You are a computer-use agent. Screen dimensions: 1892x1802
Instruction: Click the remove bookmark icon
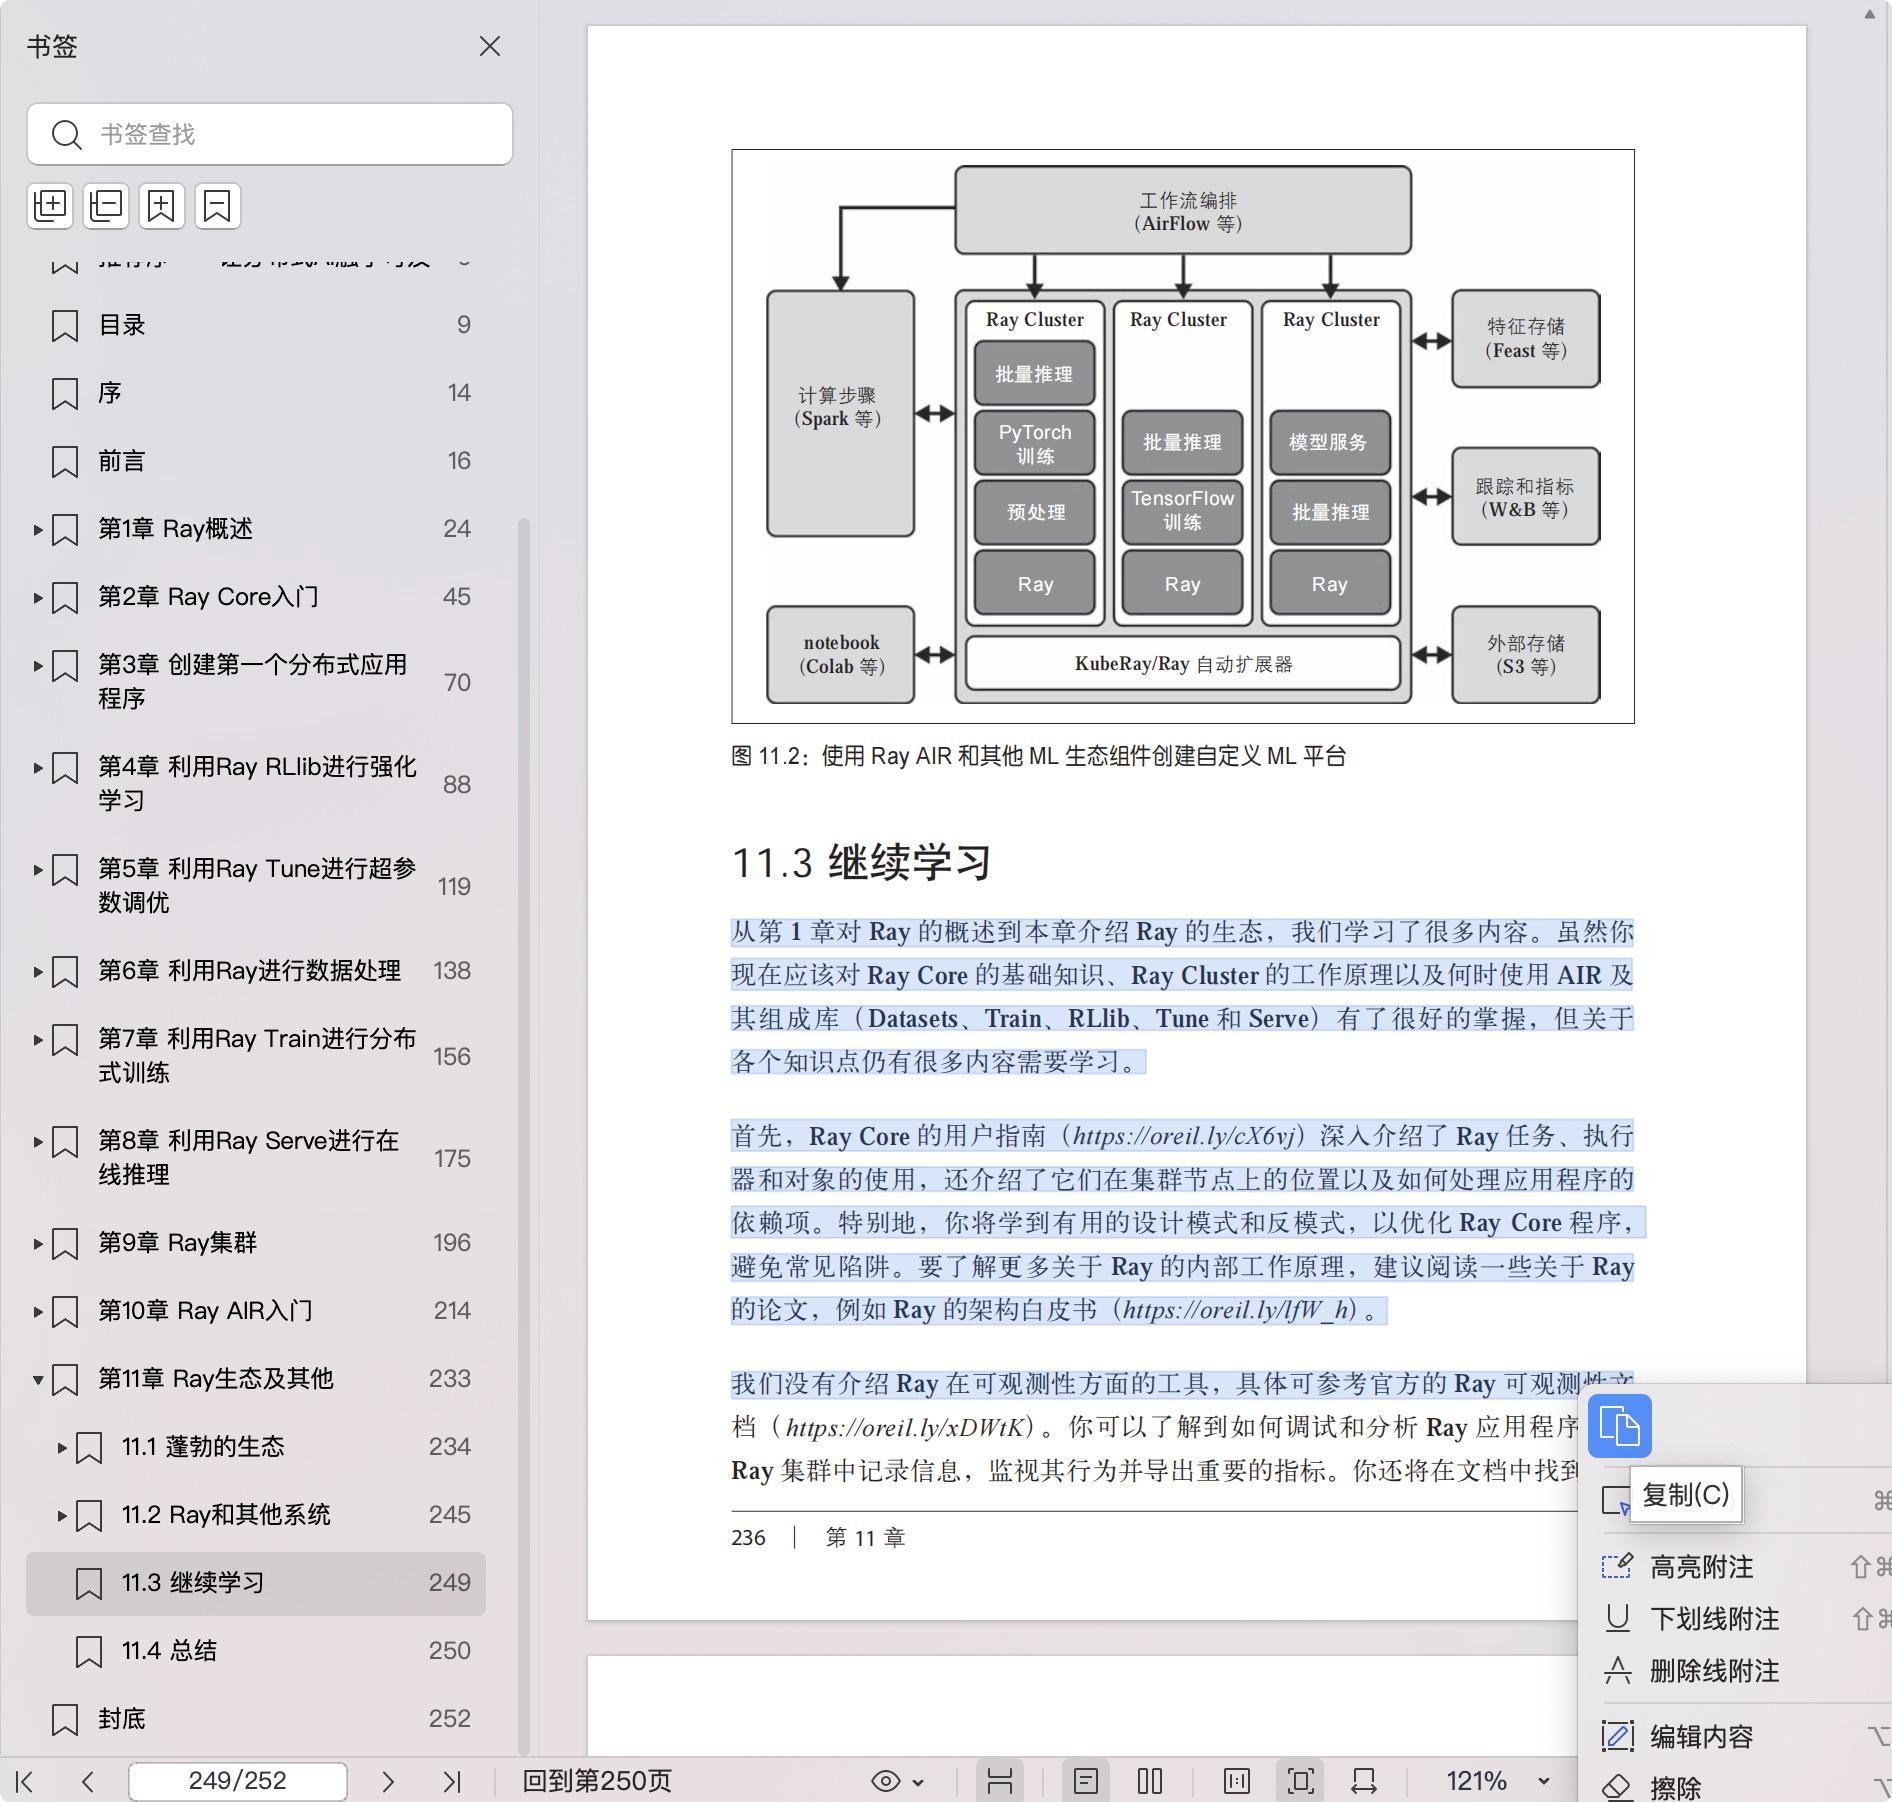click(218, 206)
